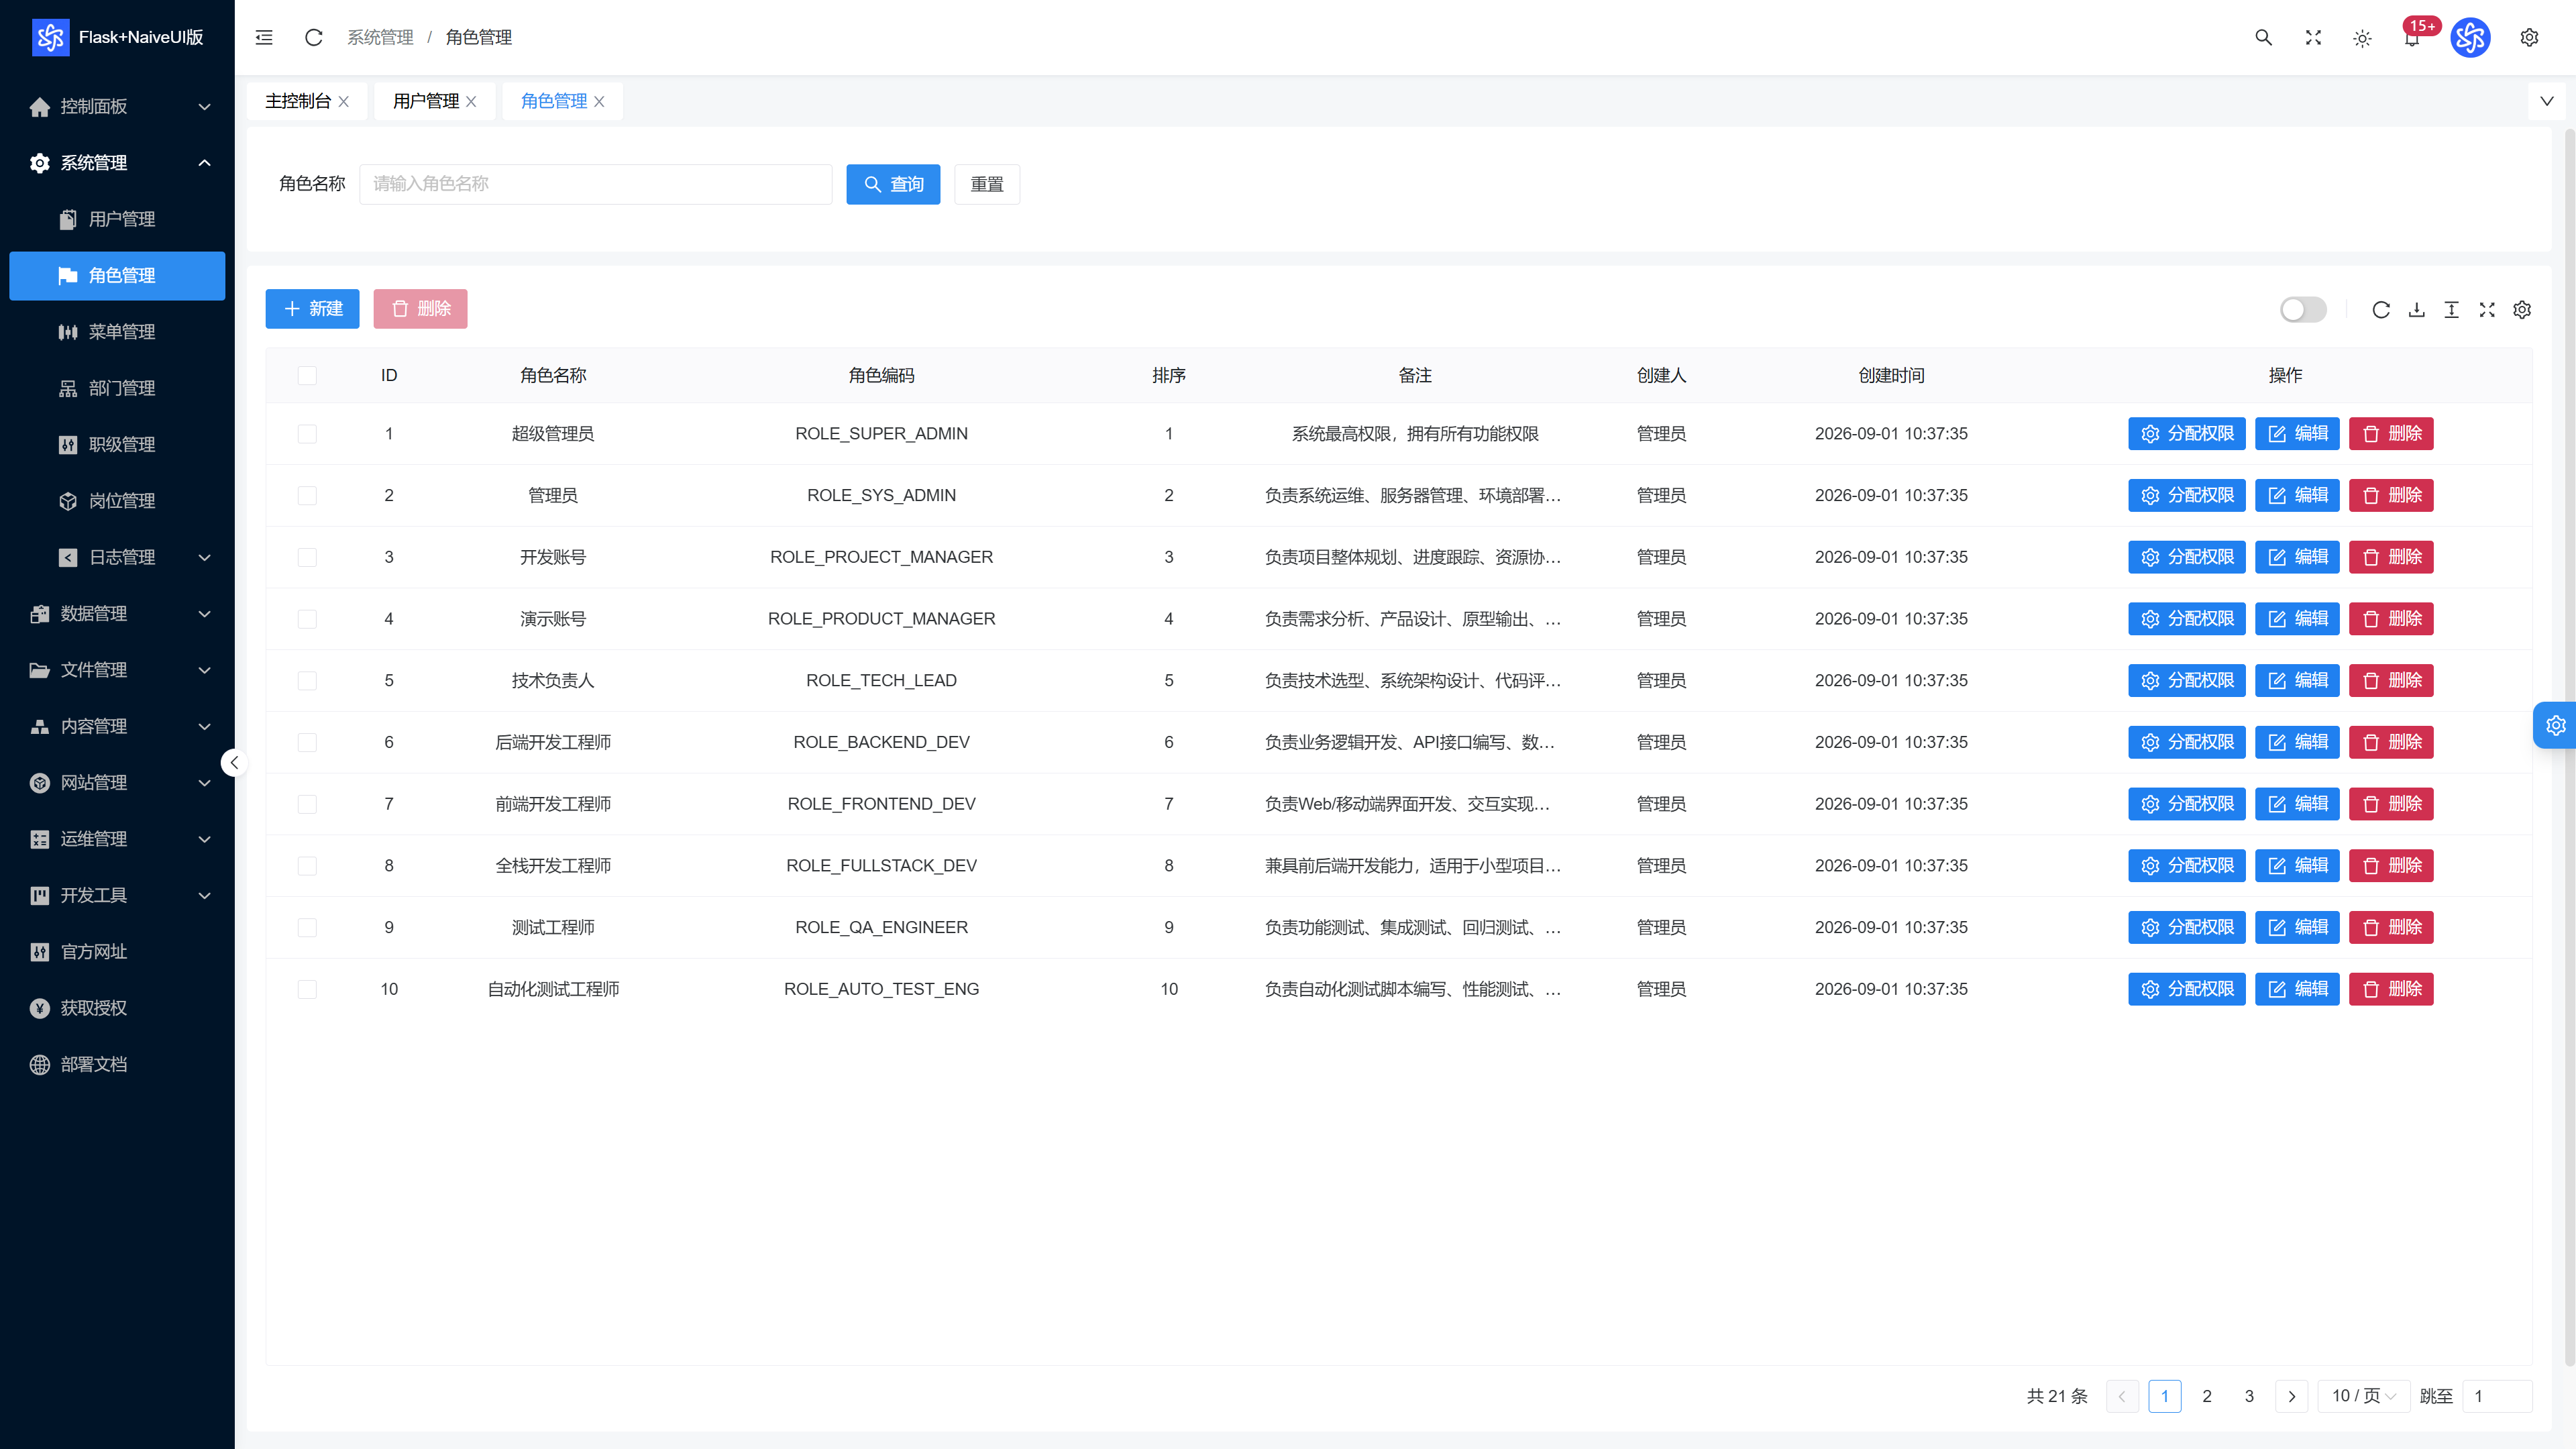Click the table download export icon
Image resolution: width=2576 pixels, height=1449 pixels.
coord(2416,309)
